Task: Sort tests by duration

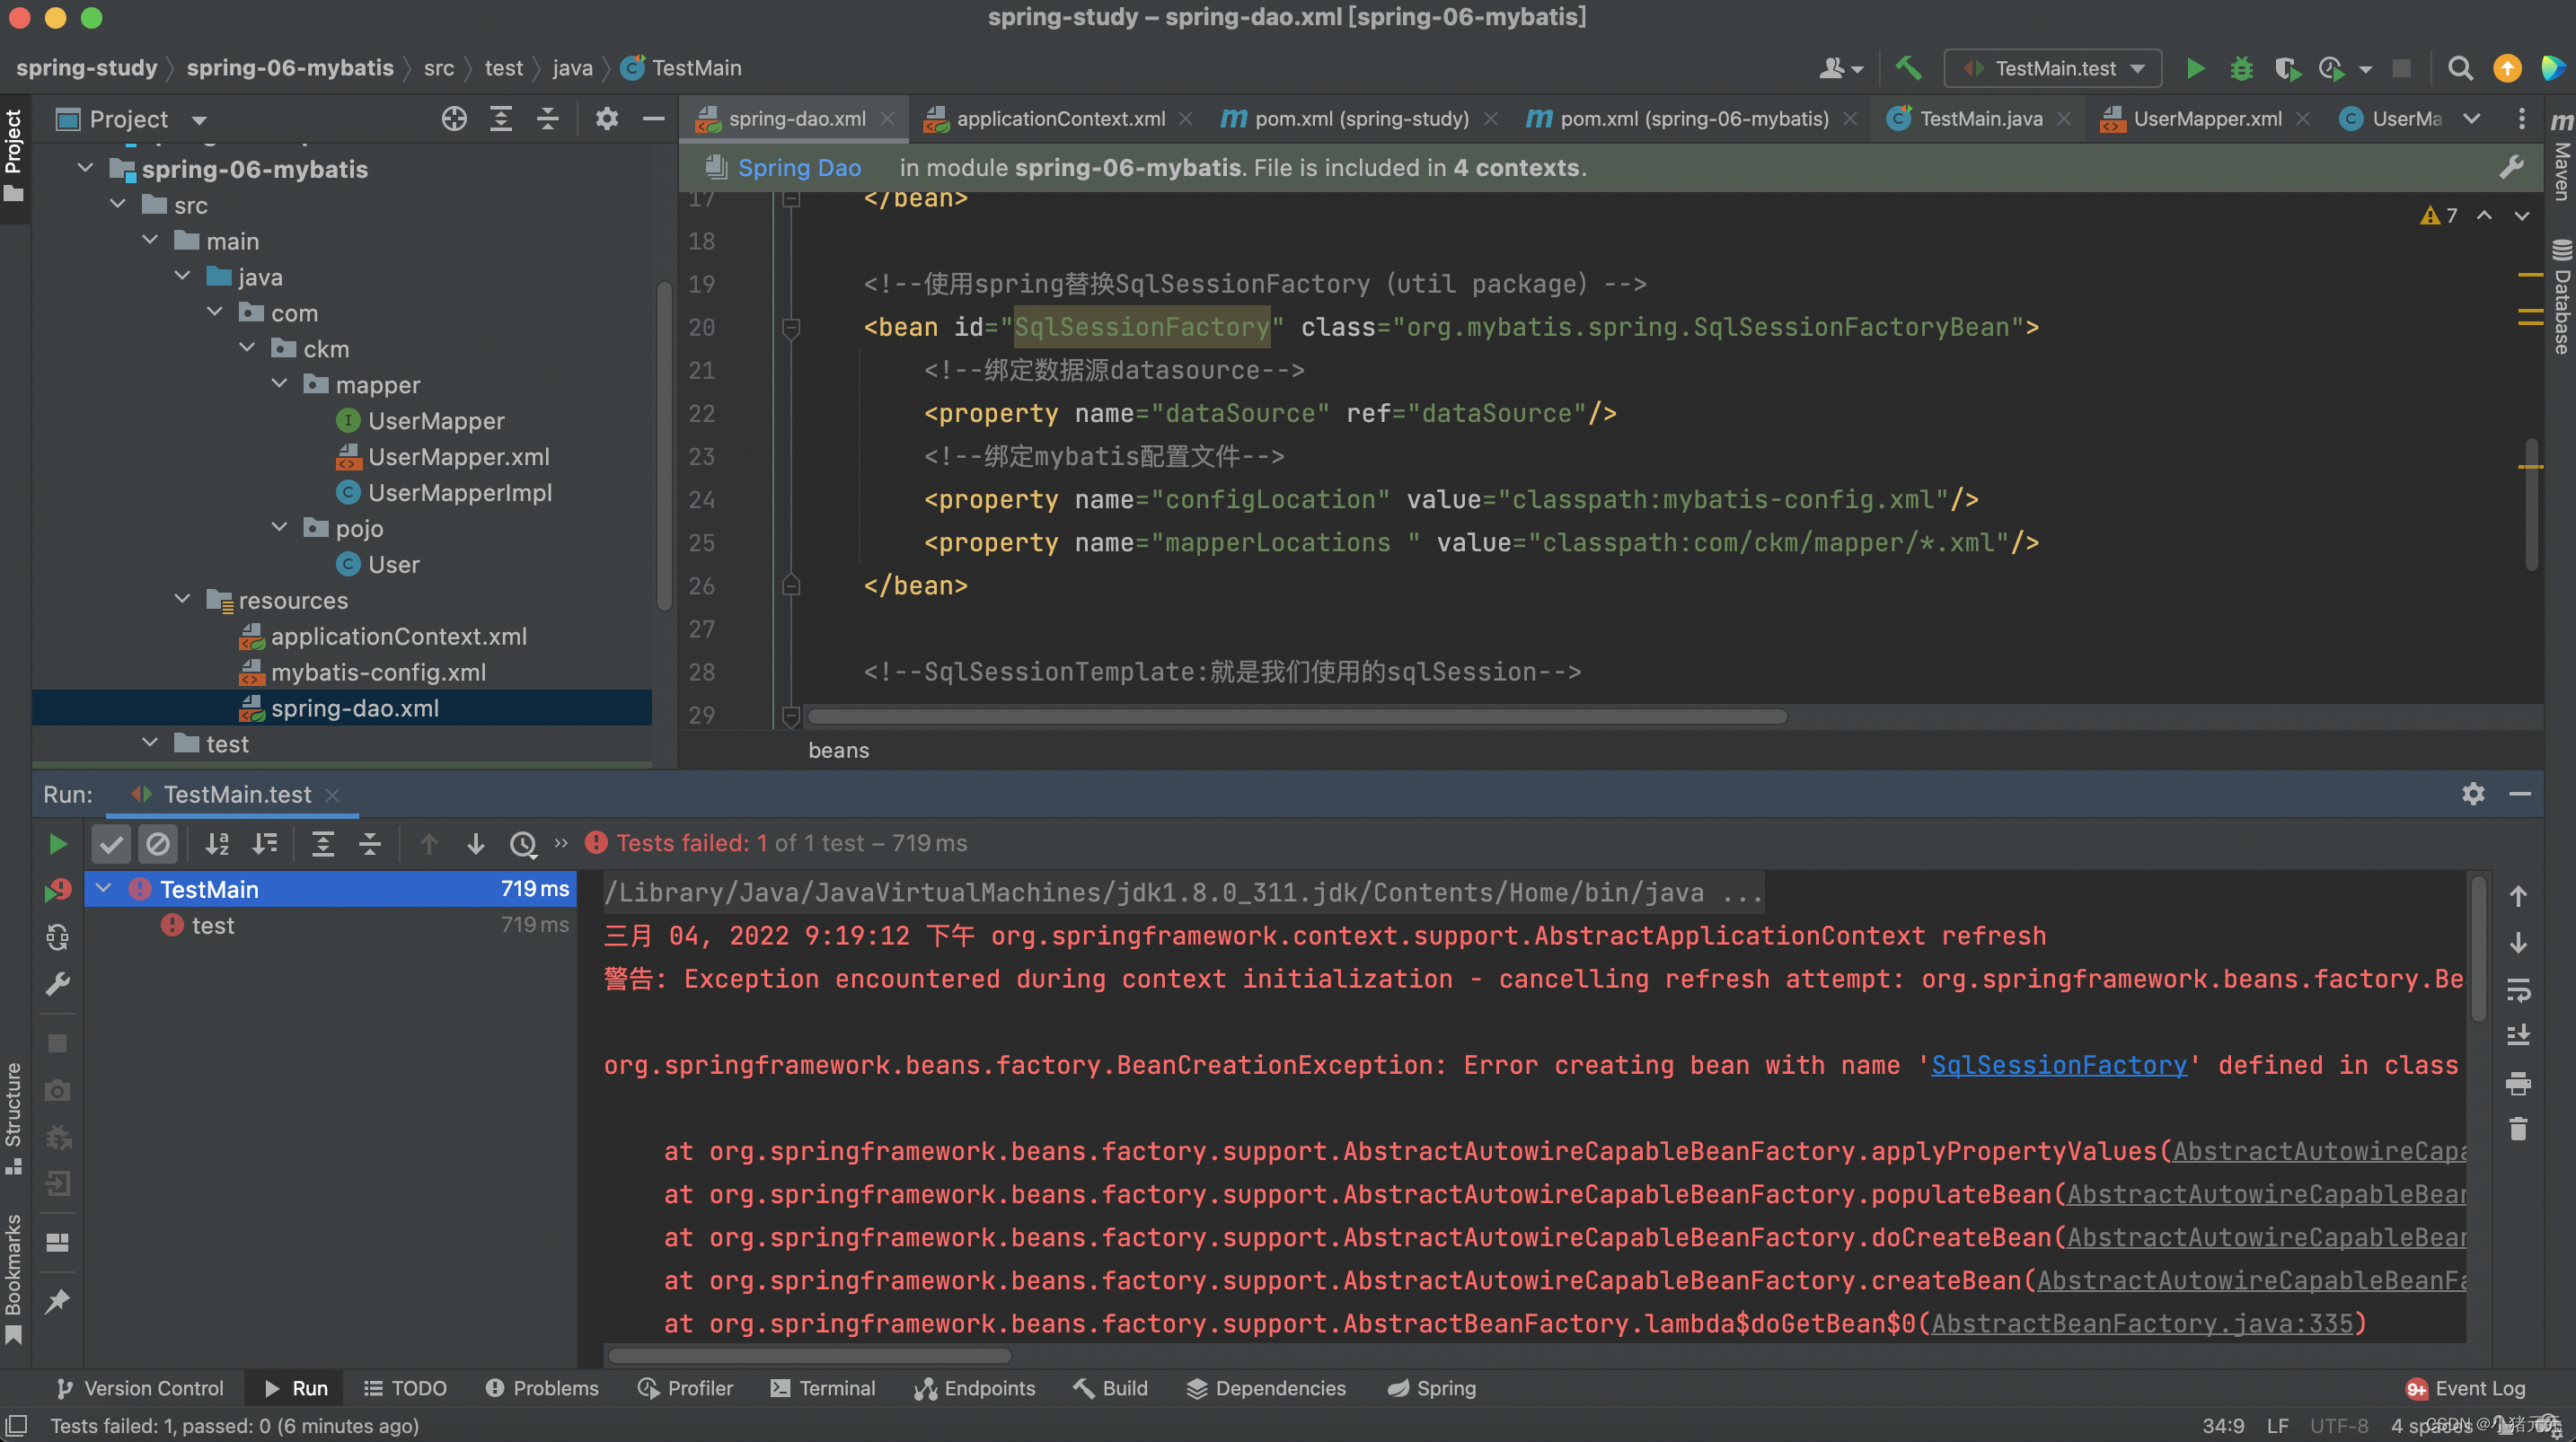Action: pyautogui.click(x=264, y=844)
